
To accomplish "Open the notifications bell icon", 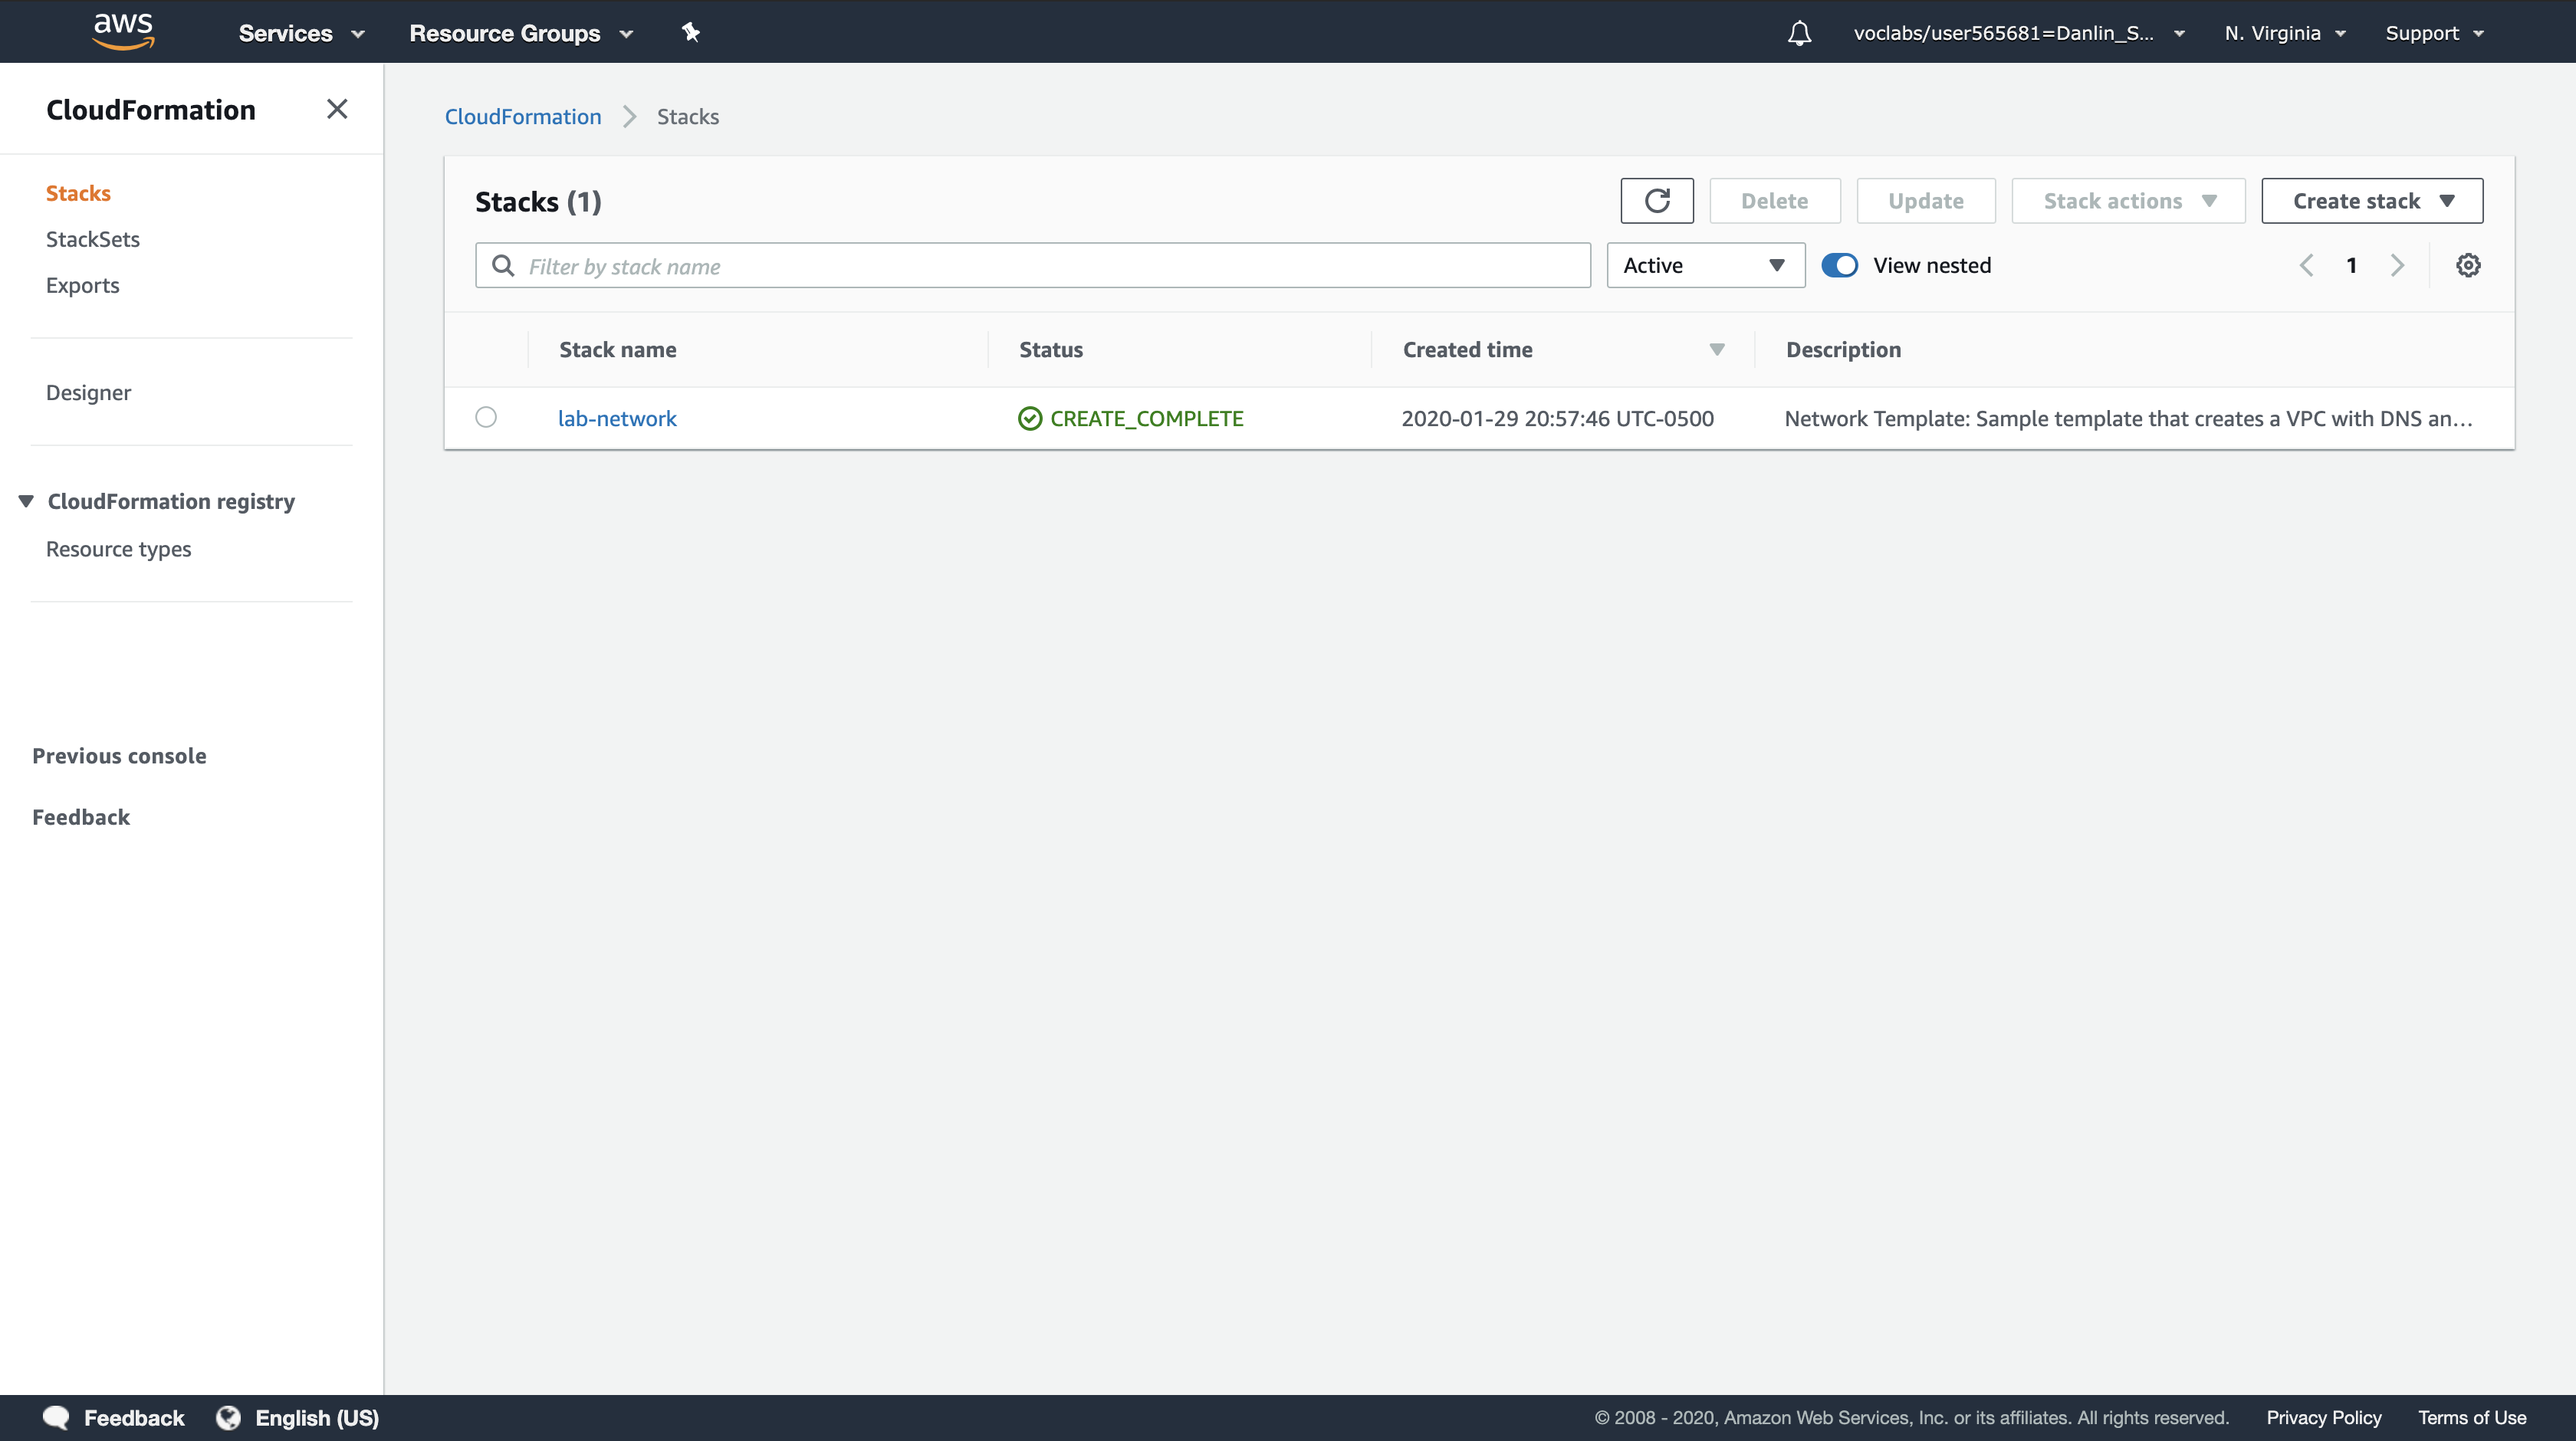I will click(x=1799, y=33).
